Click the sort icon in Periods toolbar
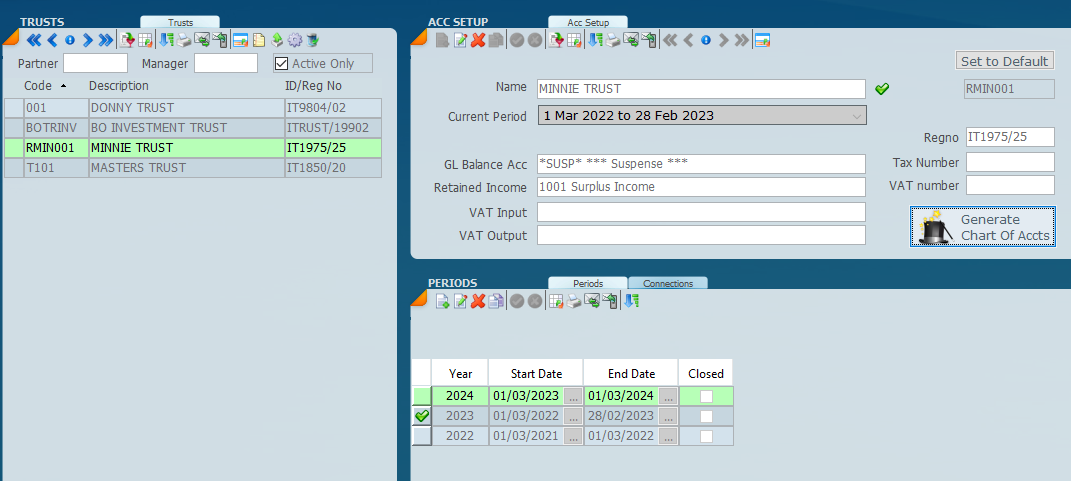This screenshot has height=481, width=1071. coord(631,301)
